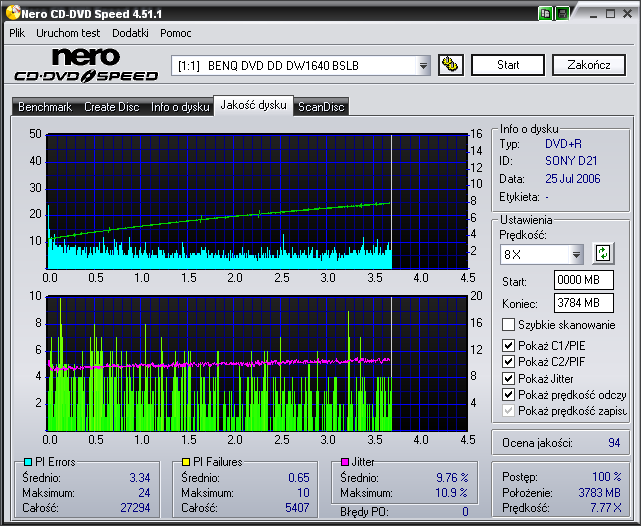Click the green copy-screenshot icon in the title bar

pyautogui.click(x=545, y=13)
